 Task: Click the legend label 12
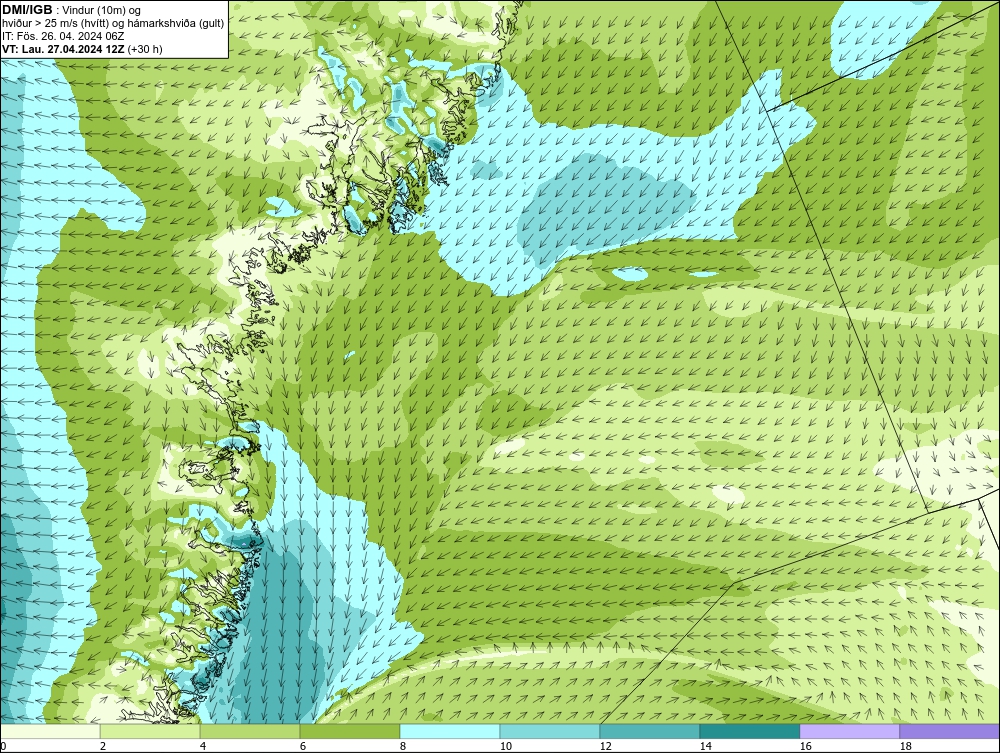605,746
